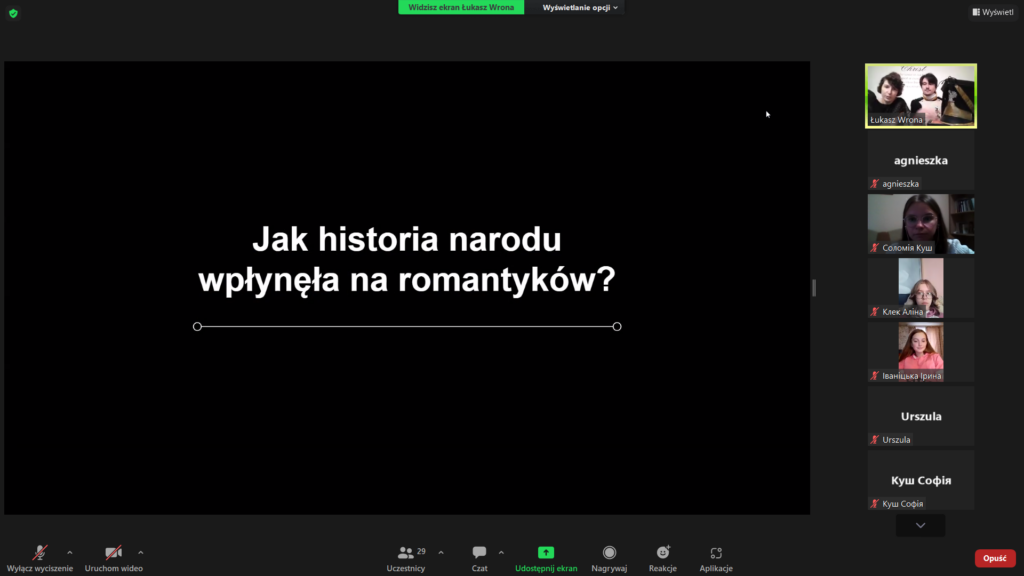Click the red Opuść leave button
Viewport: 1024px width, 576px height.
coord(994,558)
